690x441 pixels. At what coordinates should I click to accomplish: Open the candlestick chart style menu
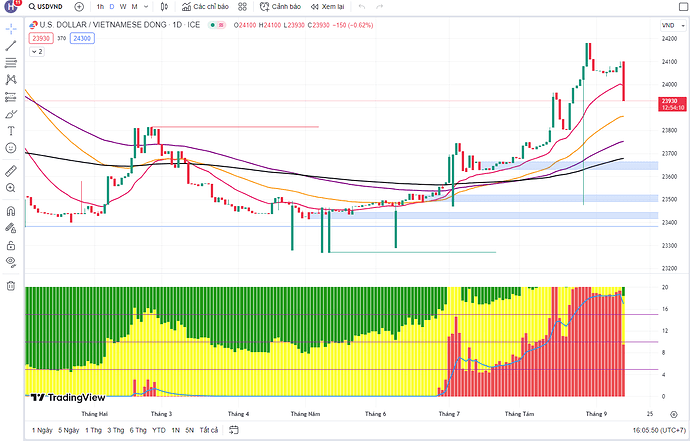click(x=165, y=7)
